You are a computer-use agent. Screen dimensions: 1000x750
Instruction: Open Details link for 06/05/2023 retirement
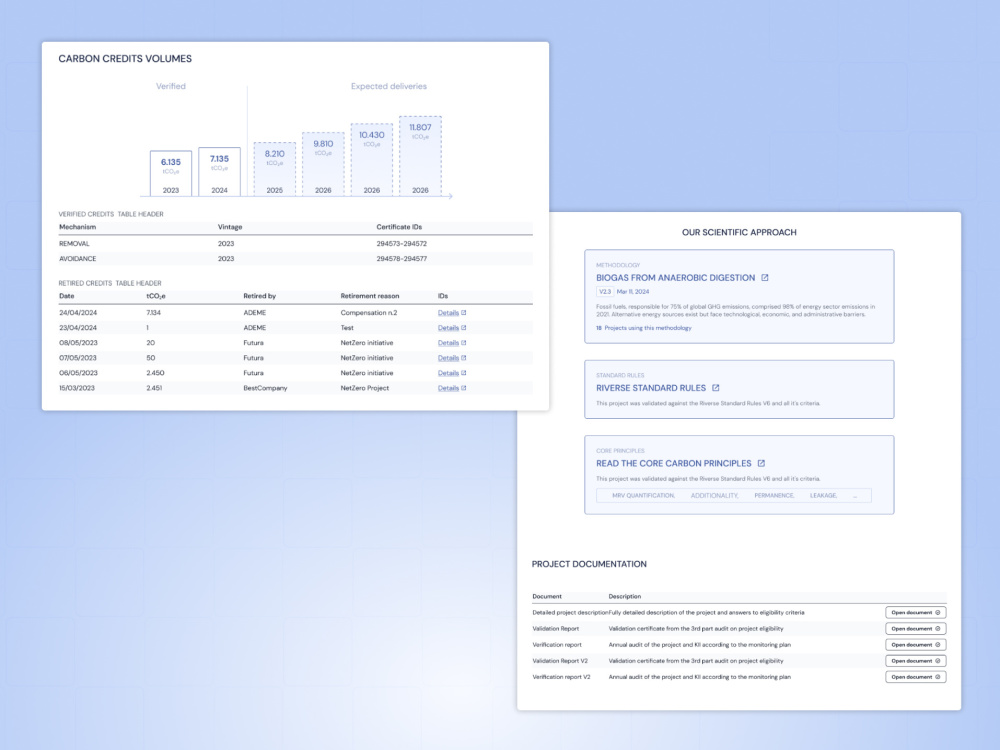point(452,373)
